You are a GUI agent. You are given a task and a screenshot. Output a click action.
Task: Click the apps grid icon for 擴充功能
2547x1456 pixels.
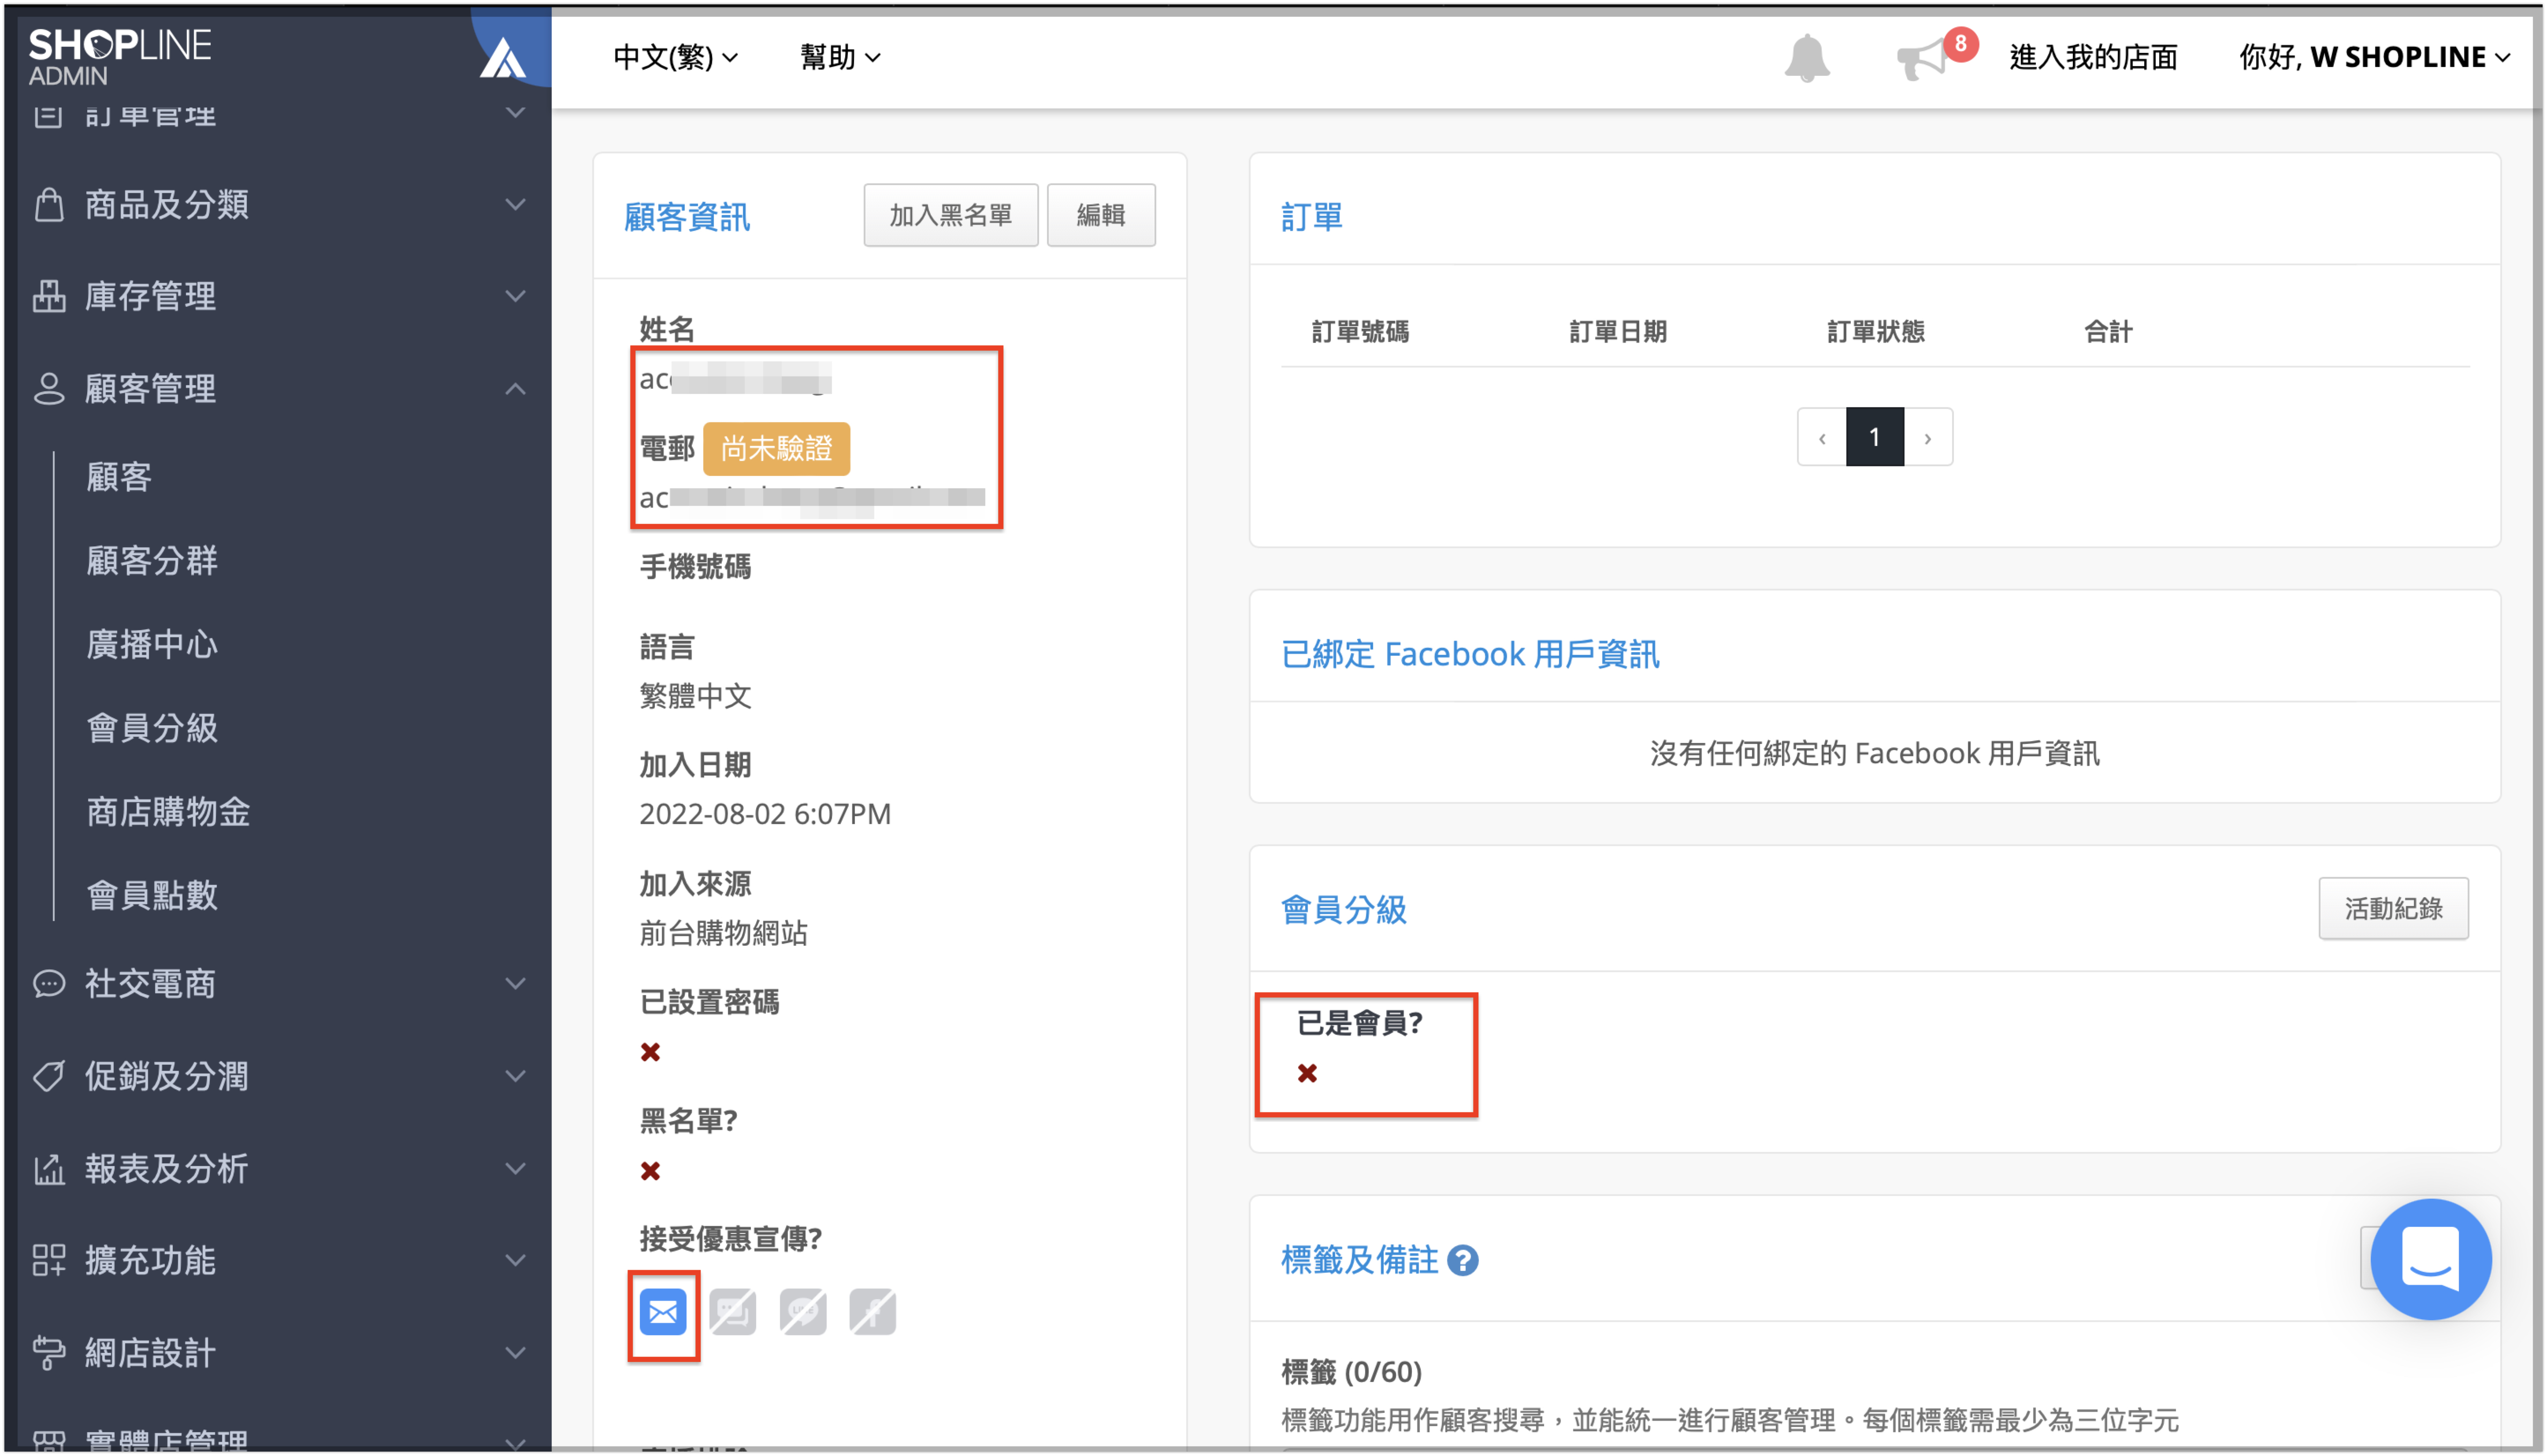49,1260
